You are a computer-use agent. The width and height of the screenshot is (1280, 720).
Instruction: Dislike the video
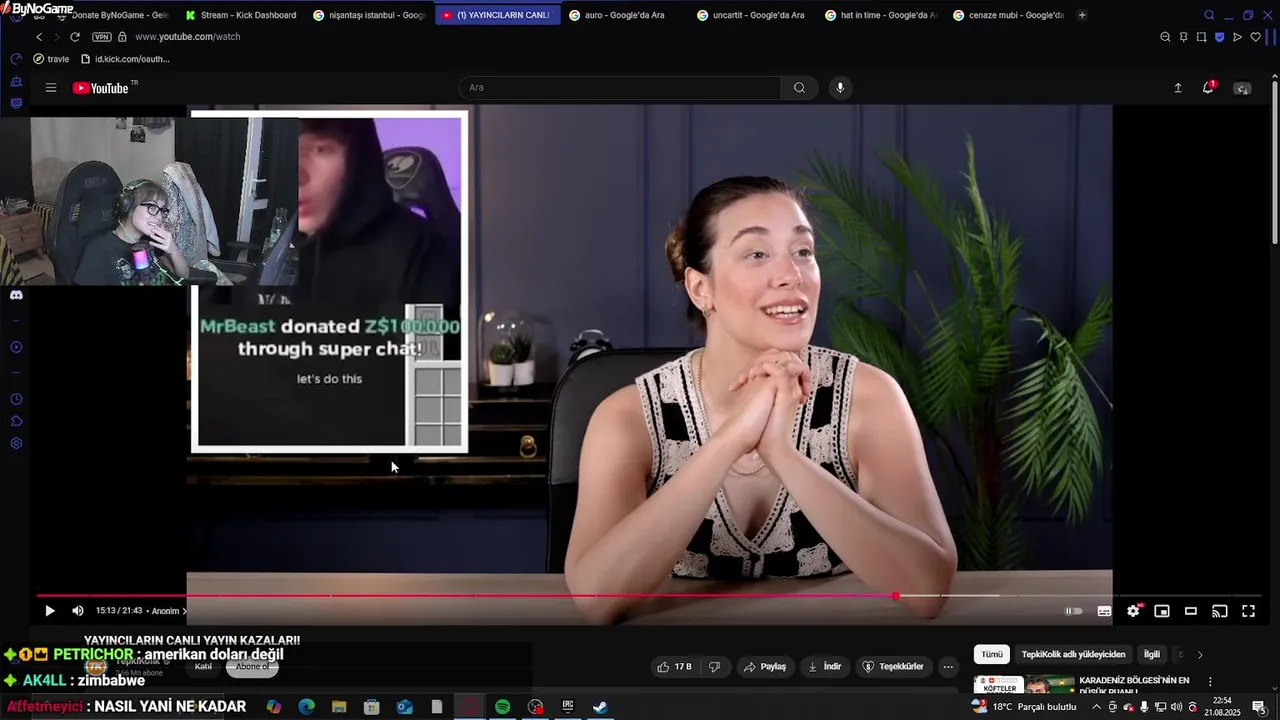714,667
